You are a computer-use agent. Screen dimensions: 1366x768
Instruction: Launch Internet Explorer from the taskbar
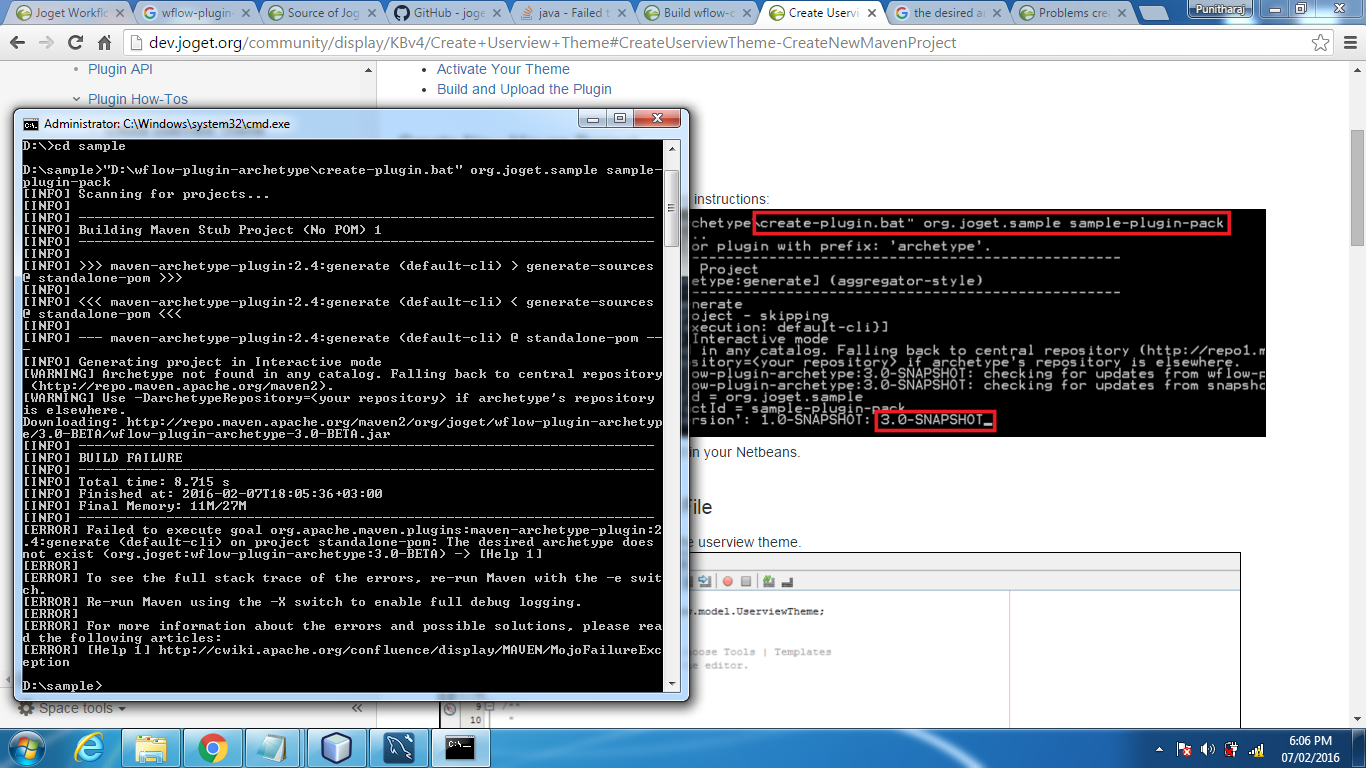(x=90, y=747)
